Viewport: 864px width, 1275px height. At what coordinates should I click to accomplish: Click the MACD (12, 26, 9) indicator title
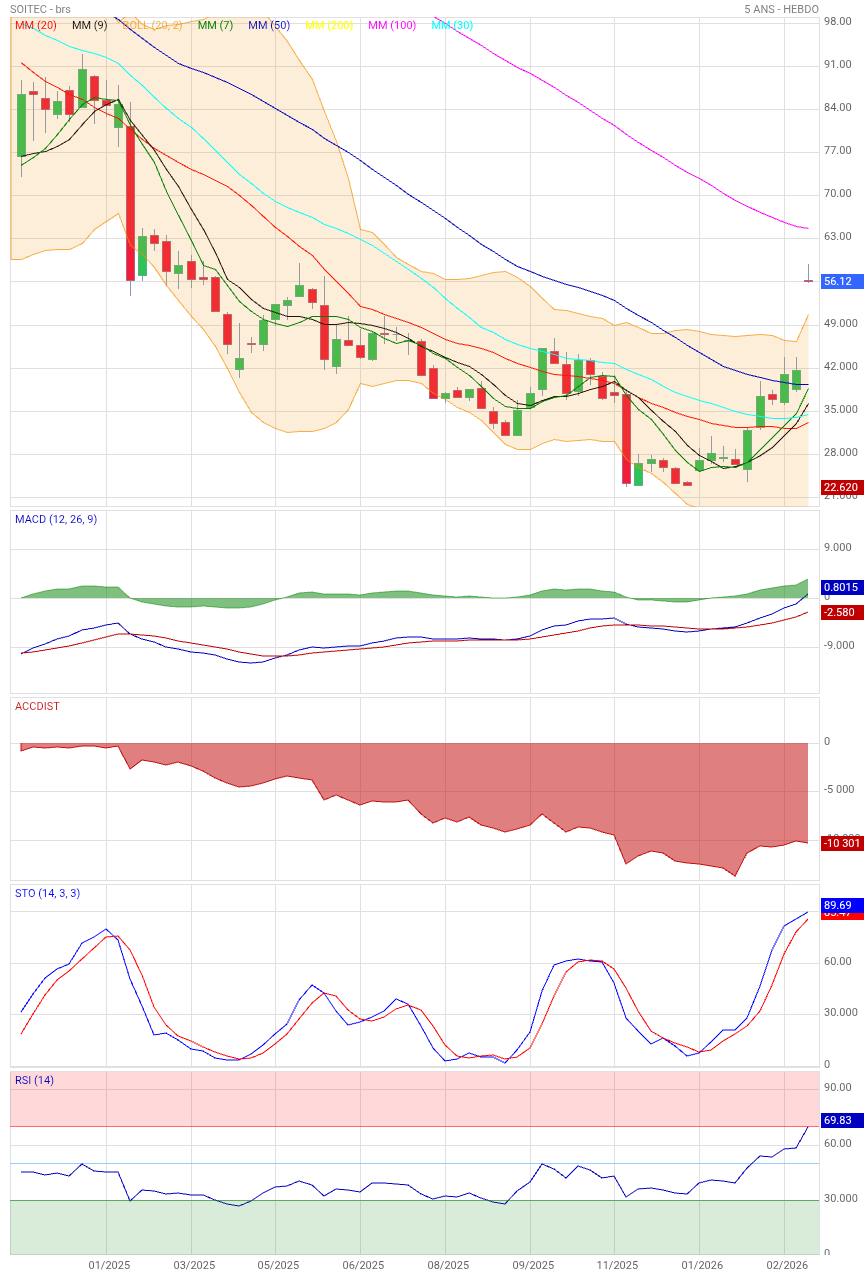[56, 519]
